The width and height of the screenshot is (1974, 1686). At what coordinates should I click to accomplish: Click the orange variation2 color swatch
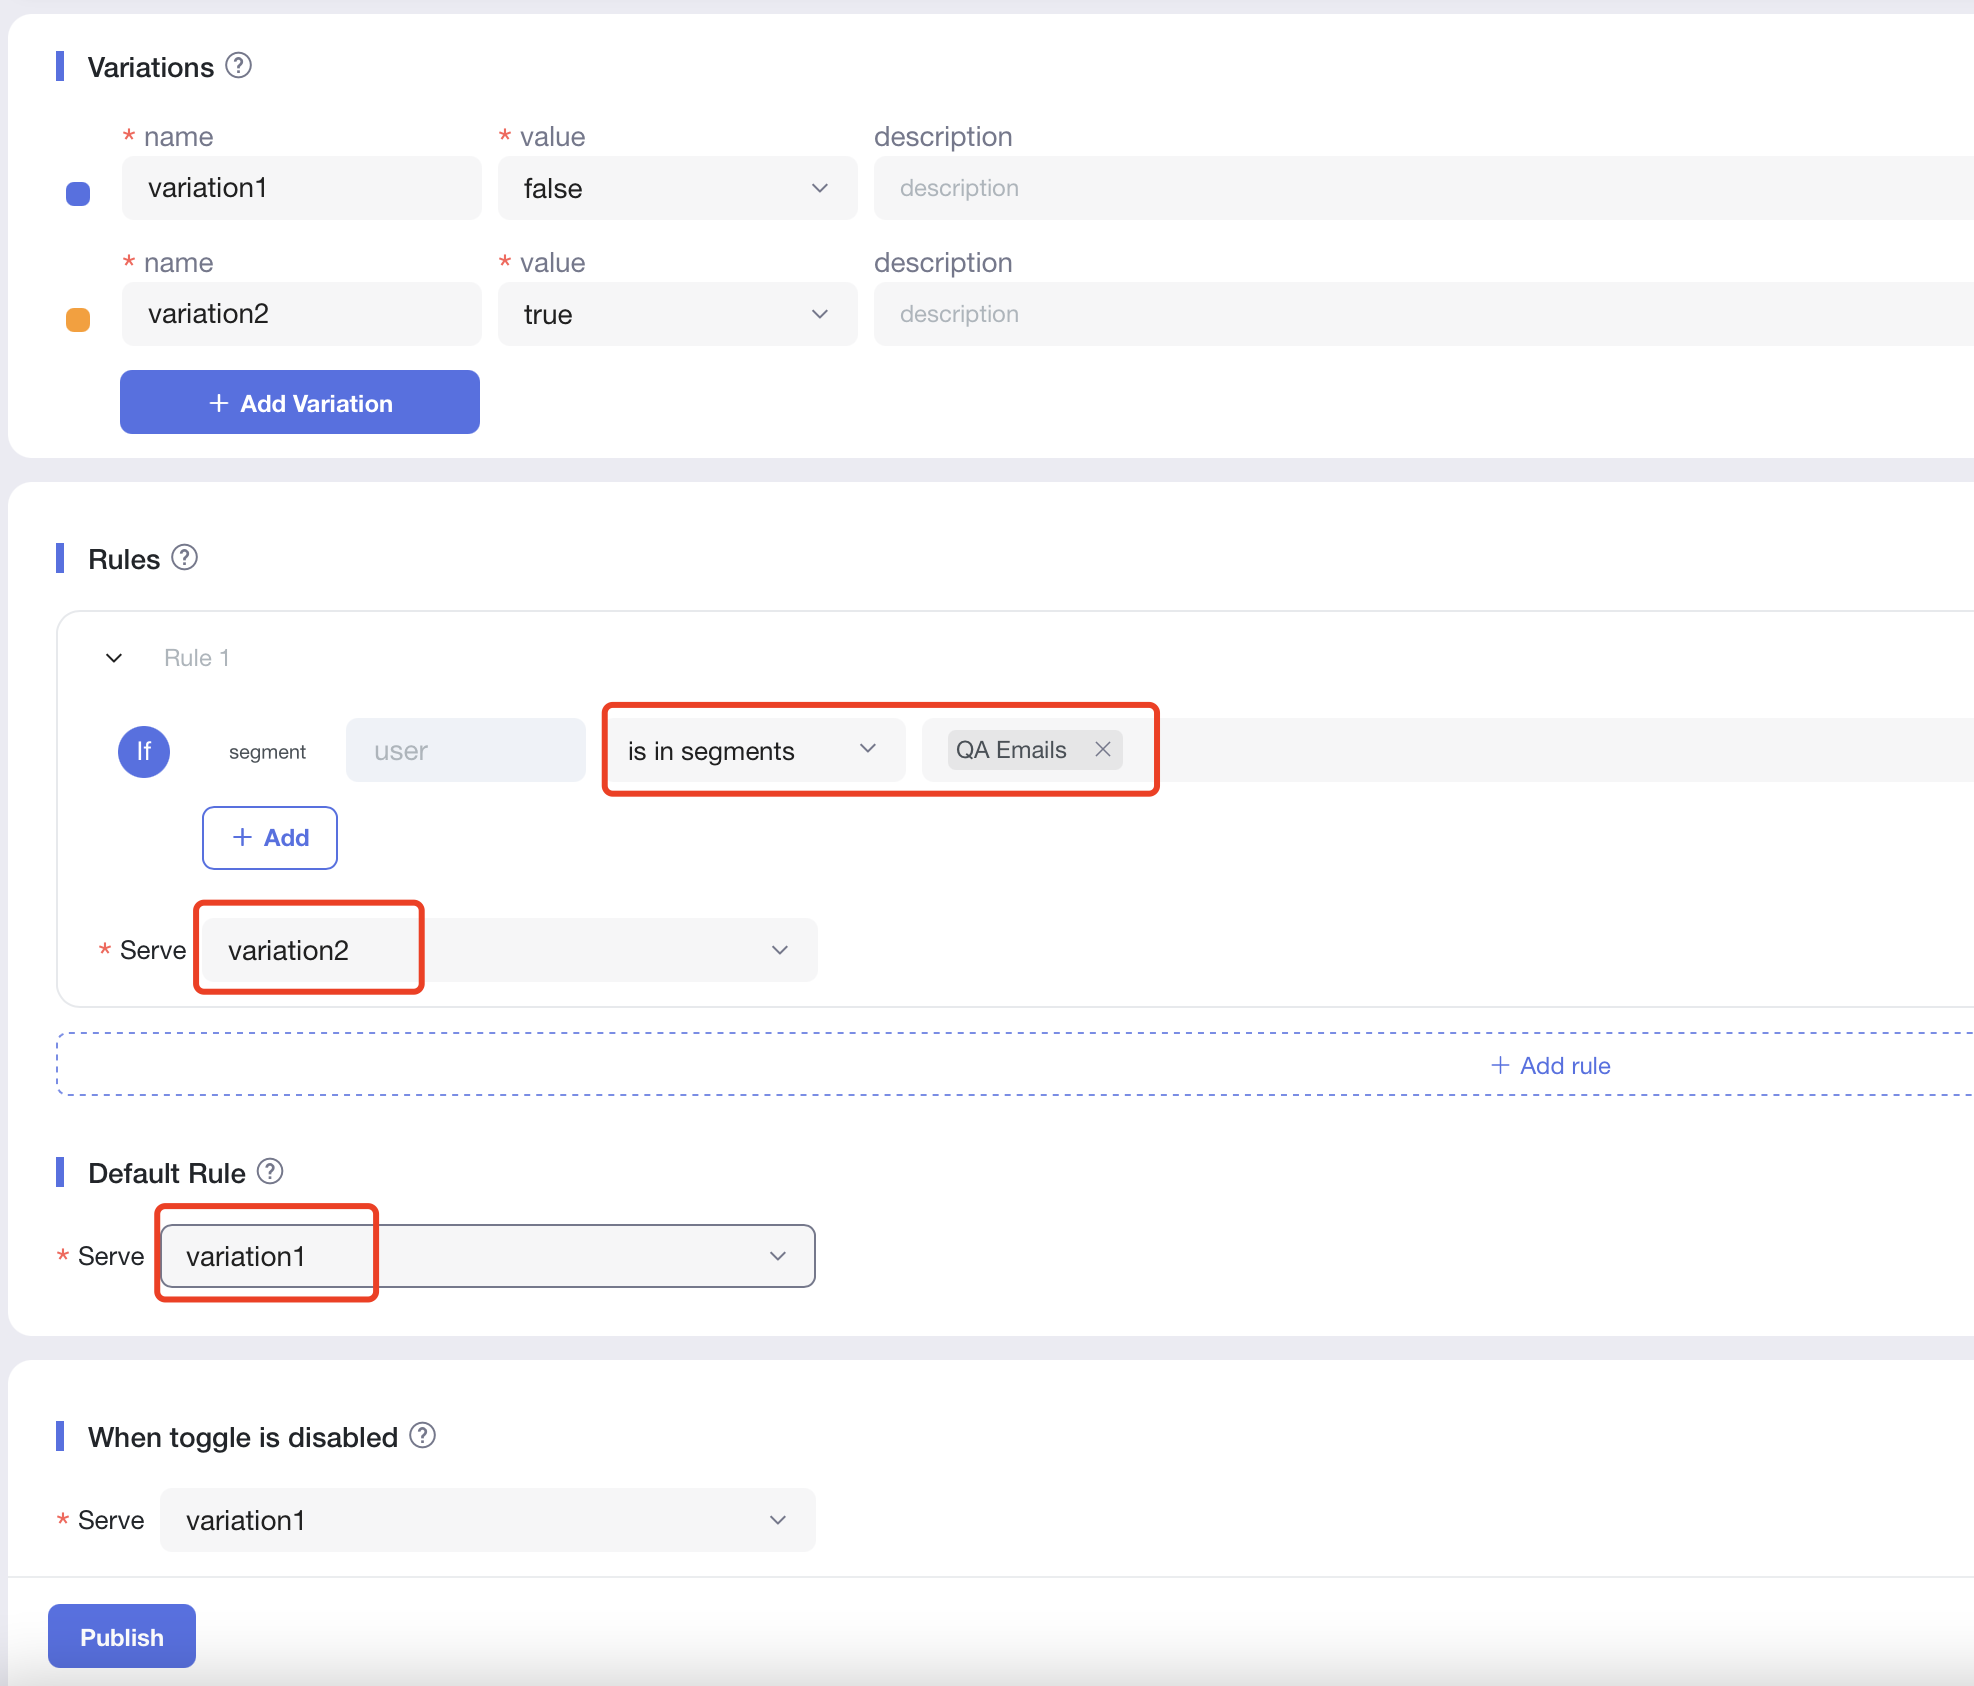coord(78,319)
